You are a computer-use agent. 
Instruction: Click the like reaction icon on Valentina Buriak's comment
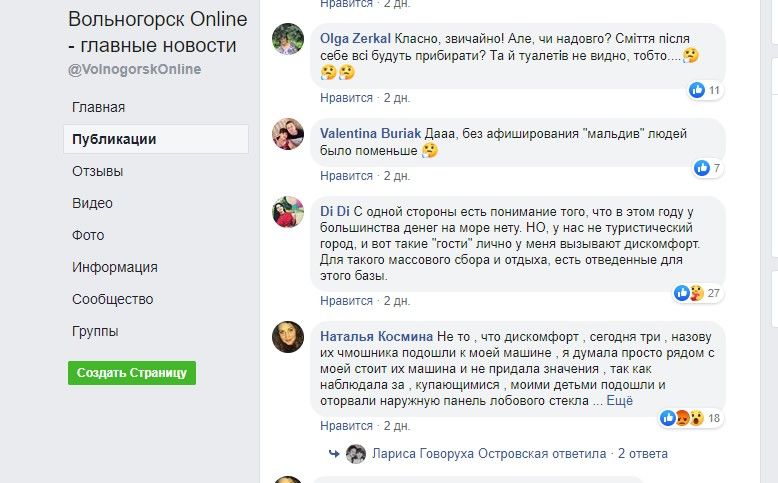click(x=702, y=168)
